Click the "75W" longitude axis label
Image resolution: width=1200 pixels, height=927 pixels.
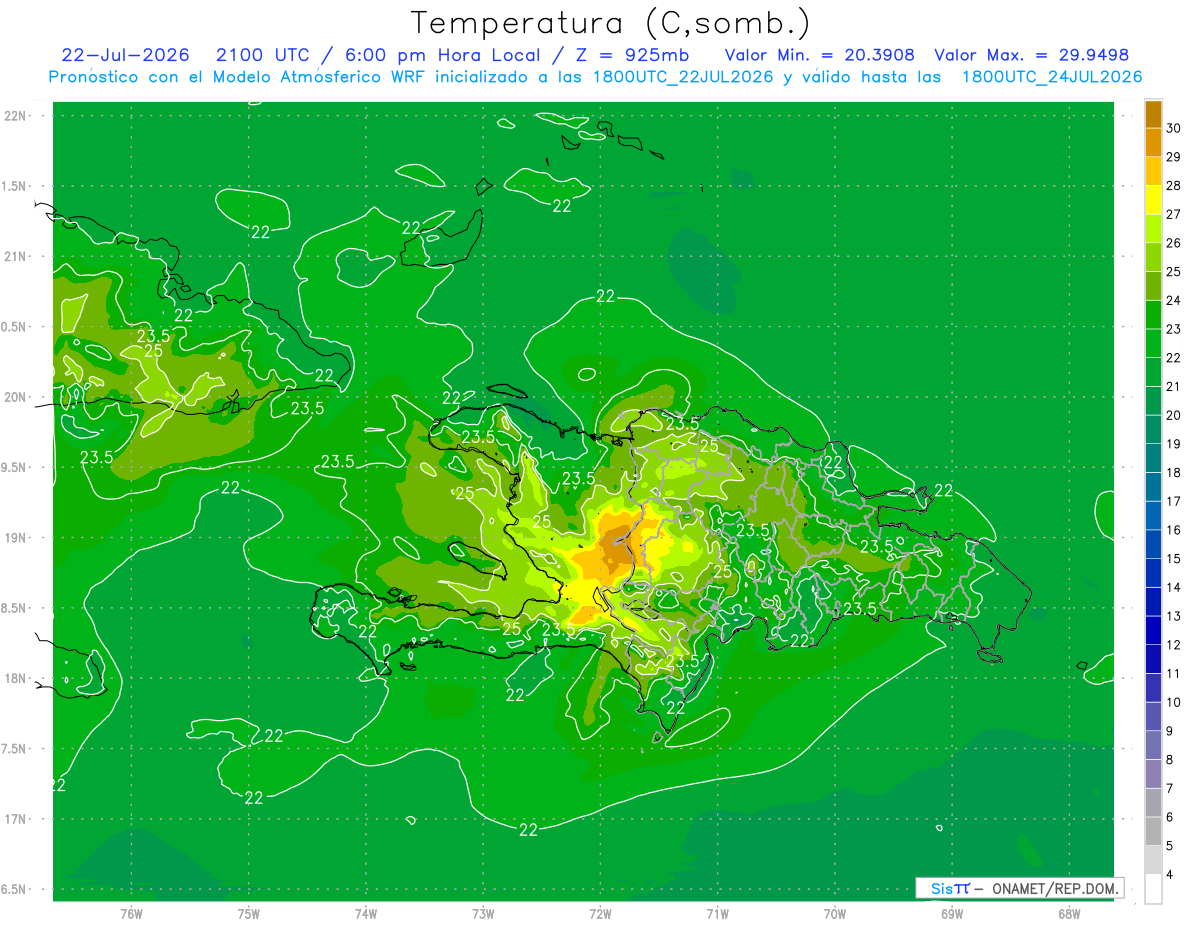click(249, 914)
